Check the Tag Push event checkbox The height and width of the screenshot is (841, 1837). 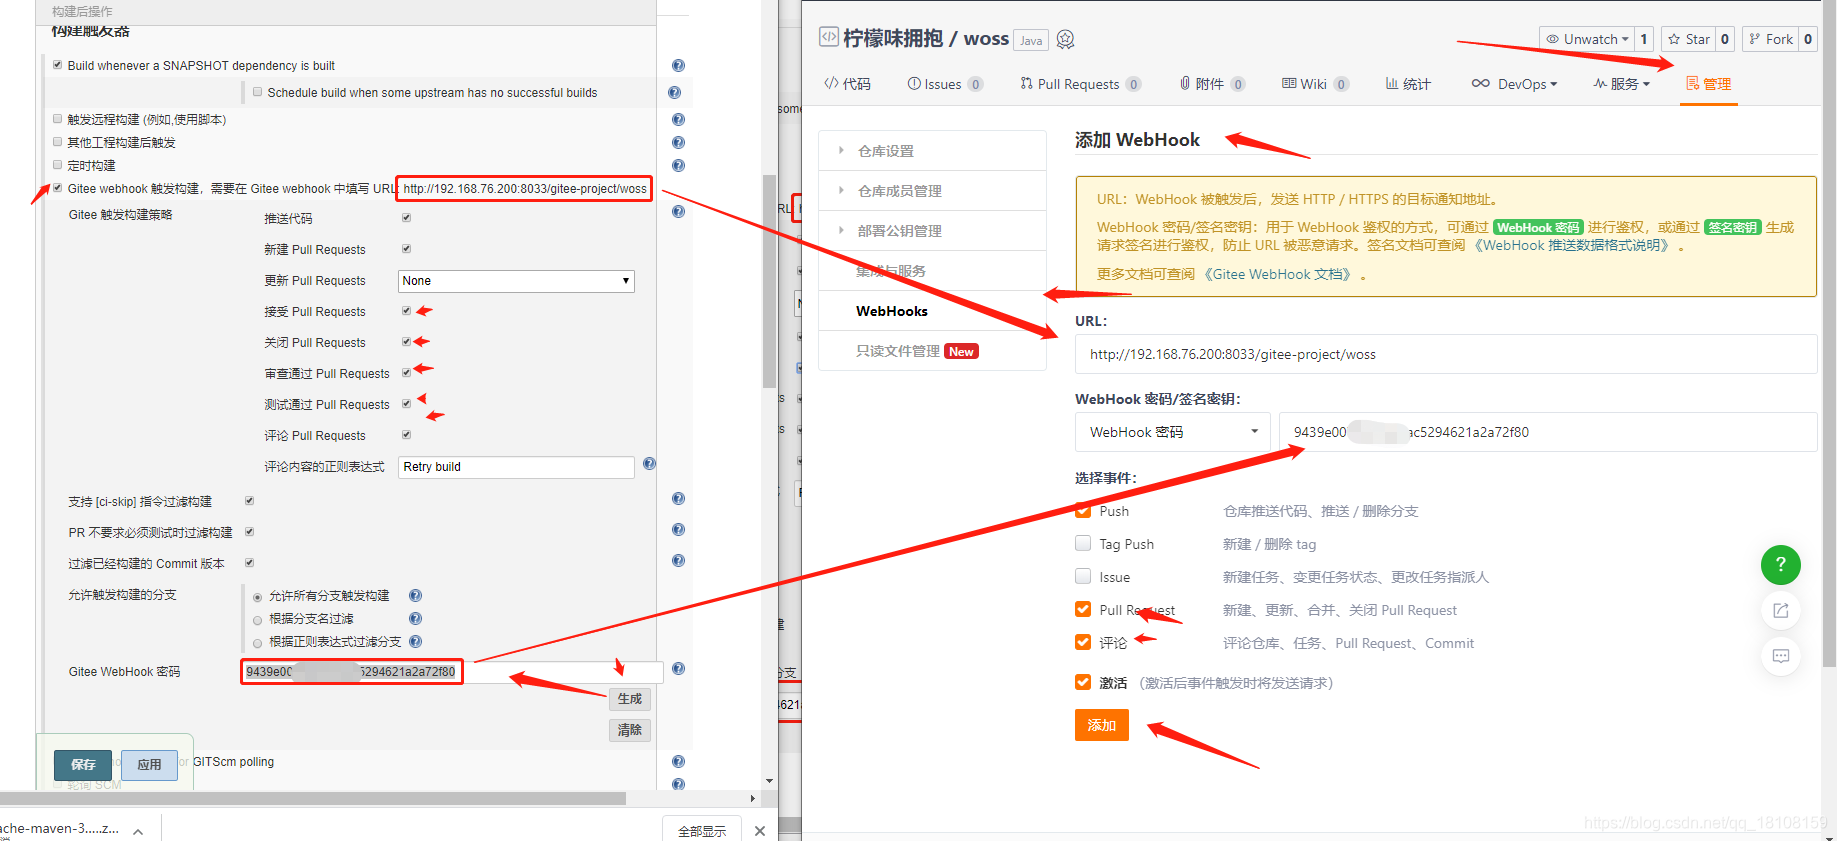coord(1083,543)
